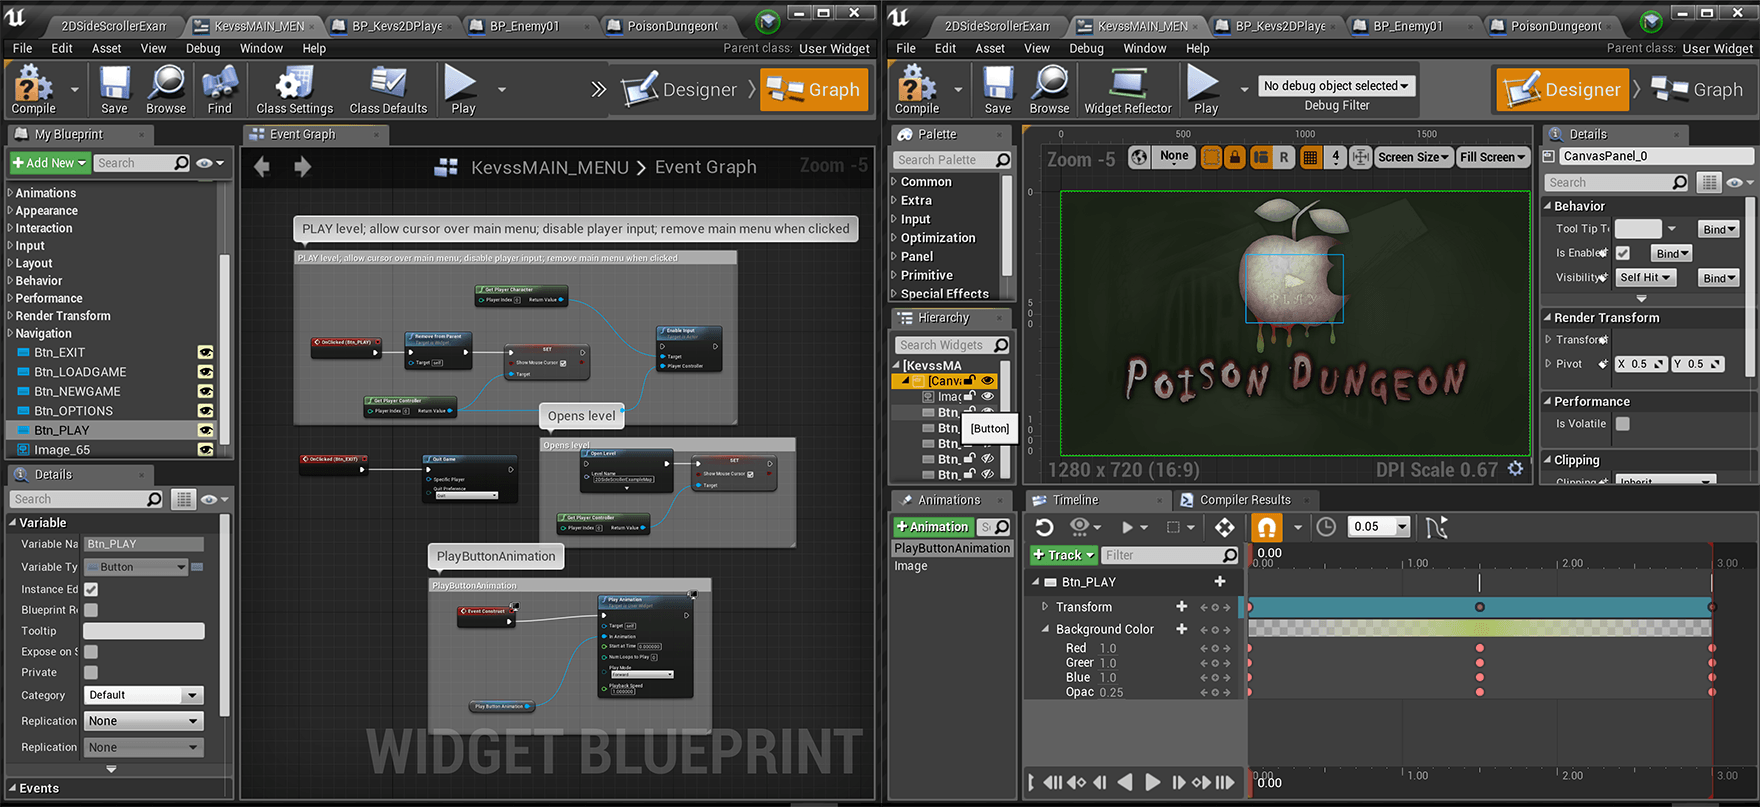1760x807 pixels.
Task: Open the Asset menu in the left window
Action: pos(106,48)
